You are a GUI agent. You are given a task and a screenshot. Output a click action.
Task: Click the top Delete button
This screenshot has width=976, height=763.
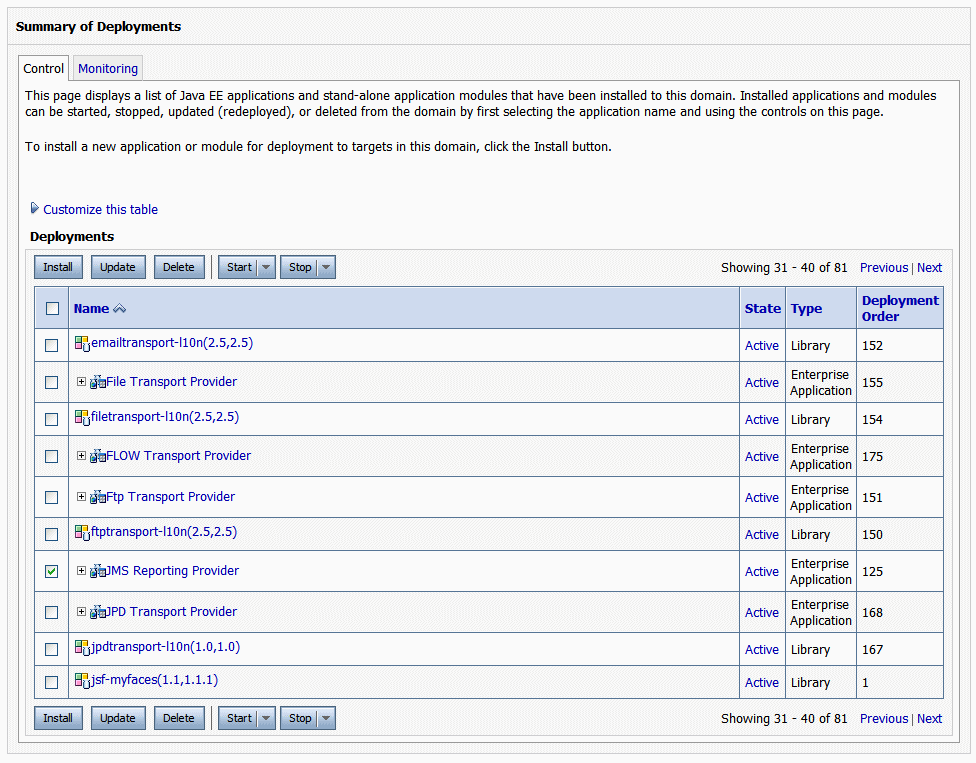tap(179, 267)
